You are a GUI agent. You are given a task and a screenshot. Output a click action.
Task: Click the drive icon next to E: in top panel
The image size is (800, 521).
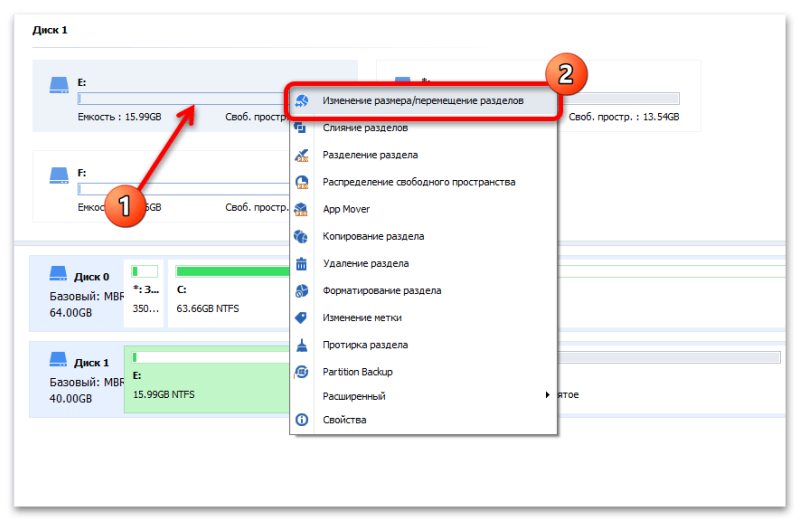click(x=59, y=85)
